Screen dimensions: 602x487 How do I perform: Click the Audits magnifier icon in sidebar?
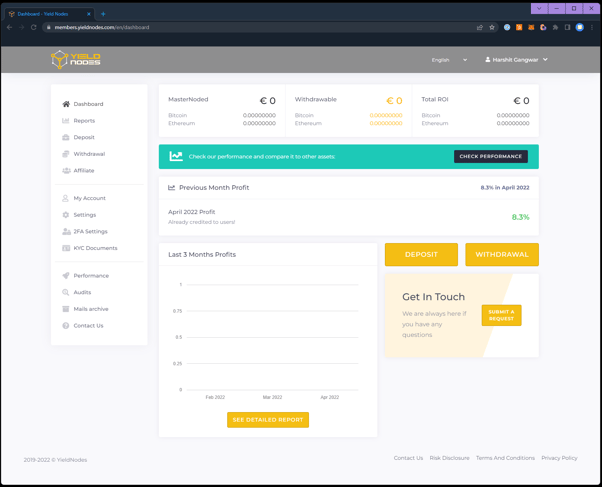[66, 293]
